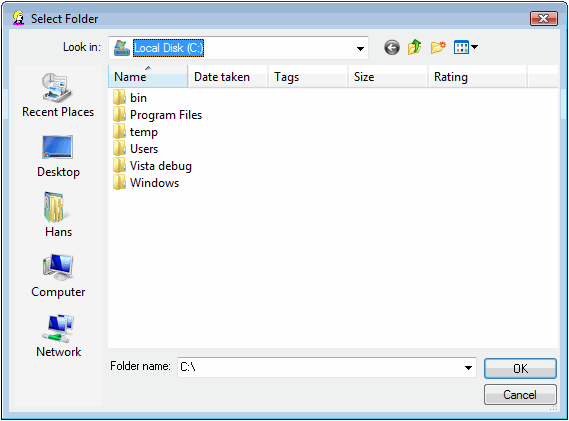Sort by Tags column header
The height and width of the screenshot is (421, 569).
(x=308, y=77)
